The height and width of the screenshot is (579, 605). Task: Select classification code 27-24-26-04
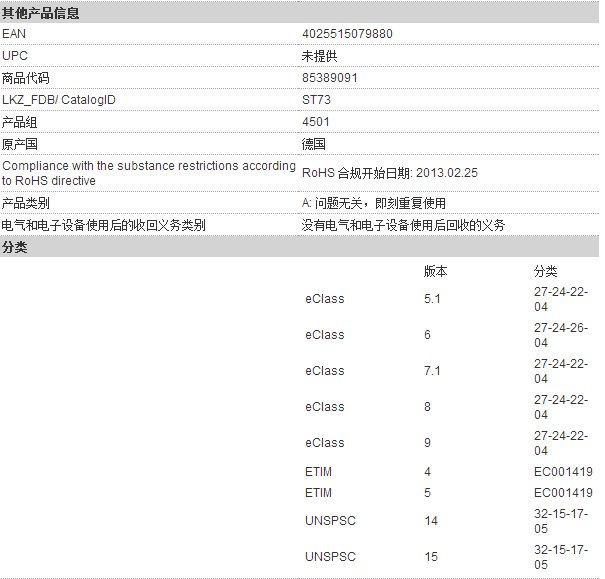[x=561, y=335]
